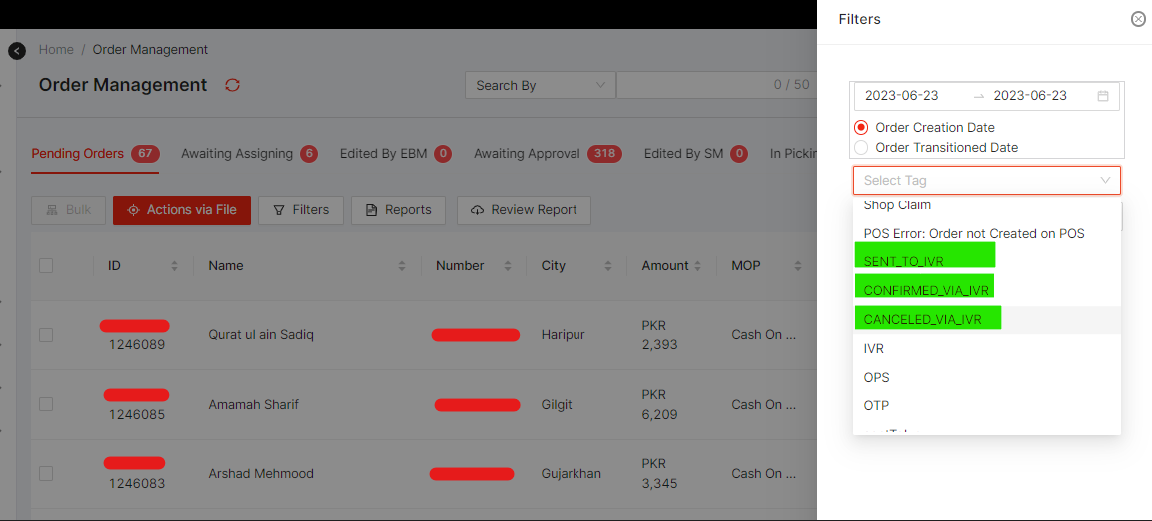Open the calendar icon in date range

[x=1103, y=96]
